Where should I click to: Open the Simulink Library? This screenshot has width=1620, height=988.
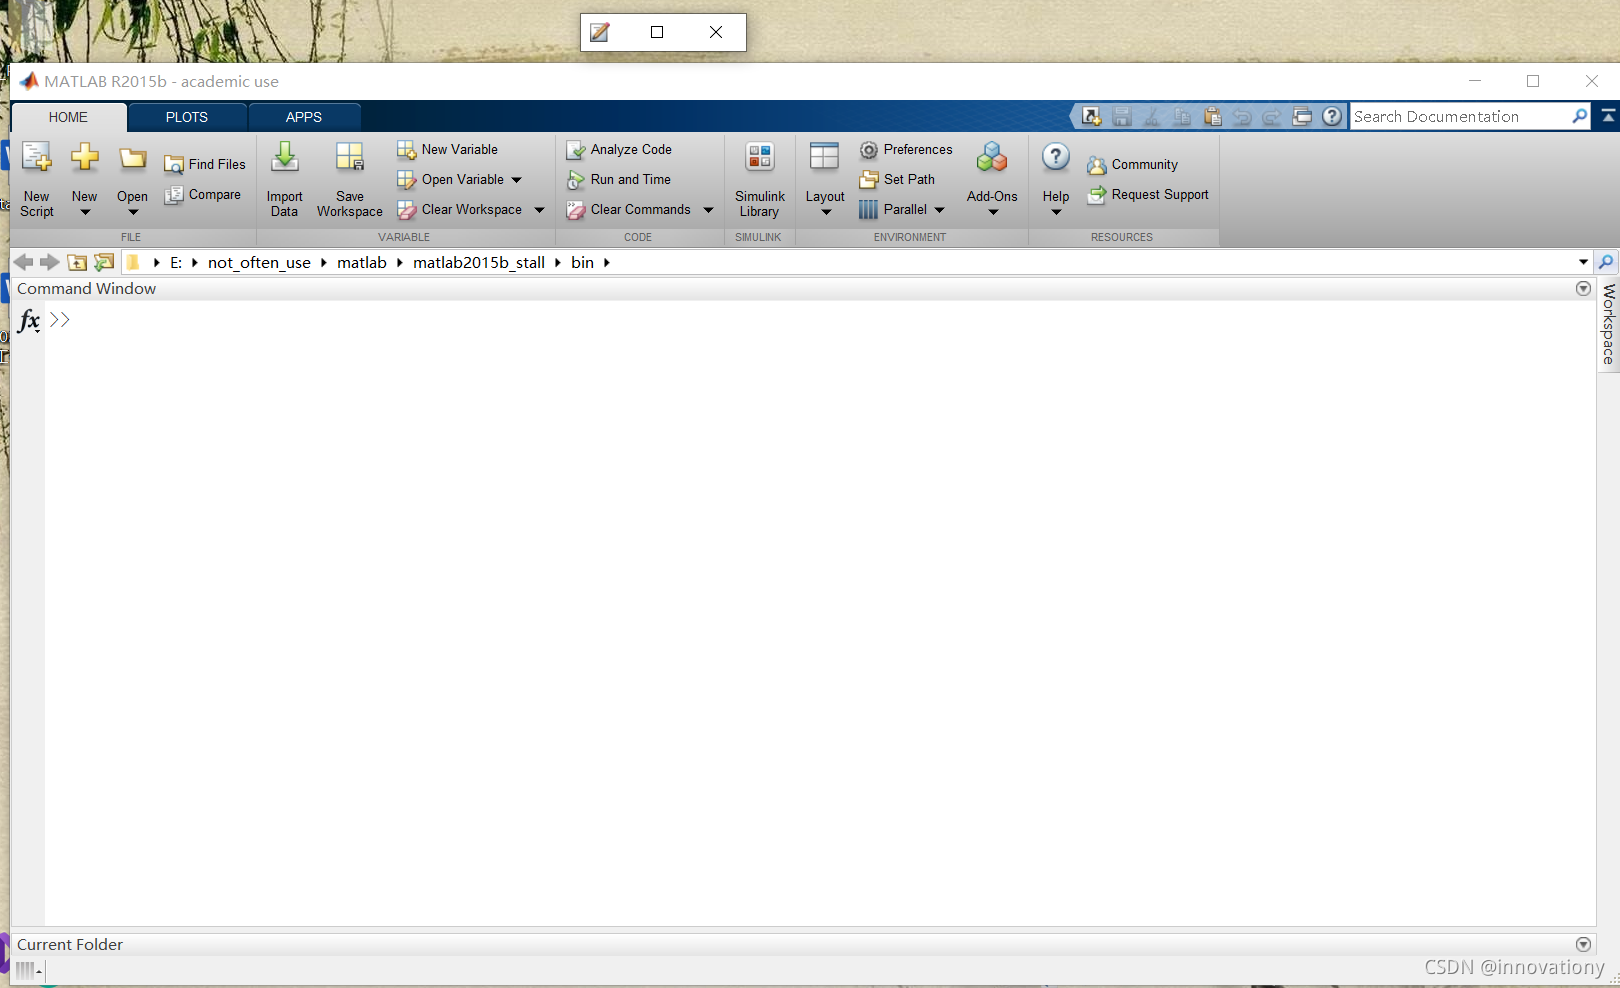[760, 179]
